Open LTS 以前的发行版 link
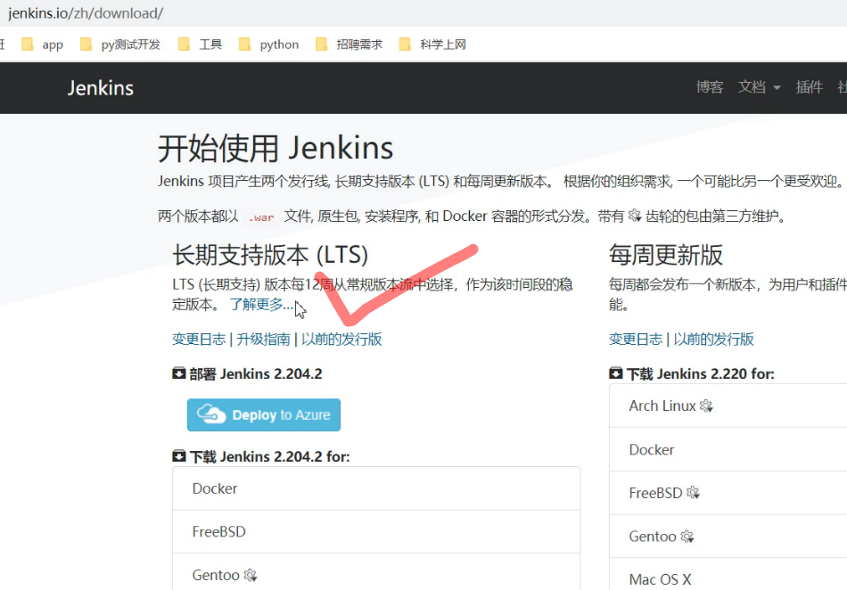847x590 pixels. point(341,339)
